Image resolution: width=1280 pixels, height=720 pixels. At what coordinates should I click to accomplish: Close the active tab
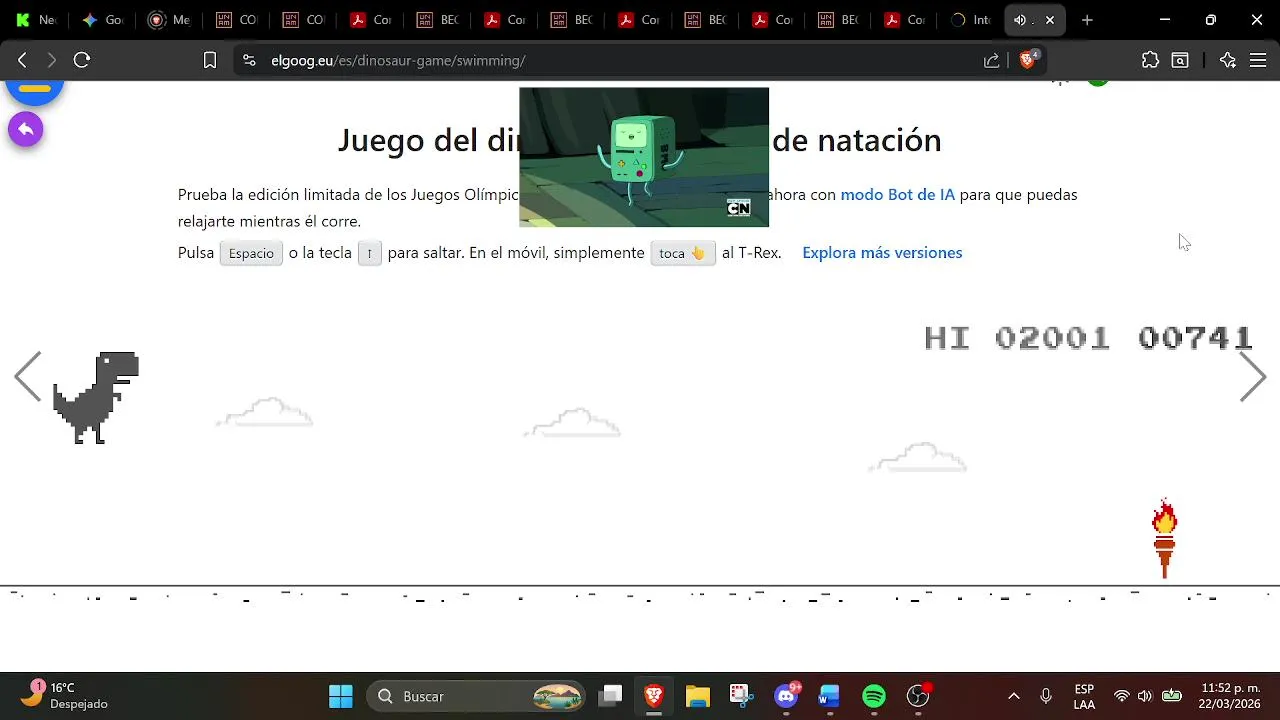click(x=1049, y=20)
